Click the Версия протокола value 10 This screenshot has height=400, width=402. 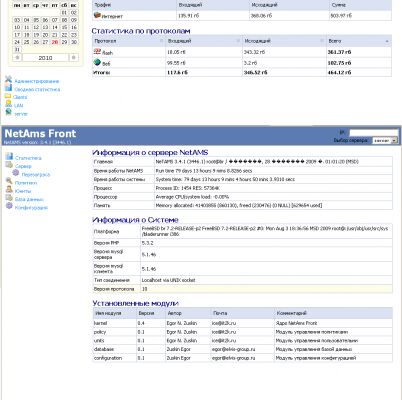point(144,289)
